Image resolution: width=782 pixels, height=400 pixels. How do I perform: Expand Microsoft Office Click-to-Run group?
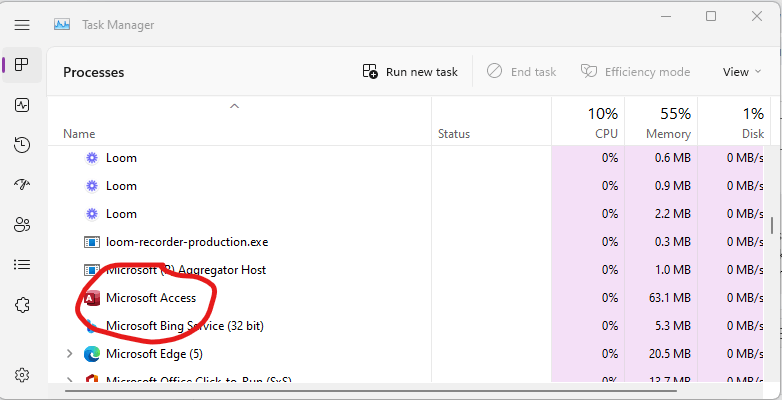click(70, 381)
